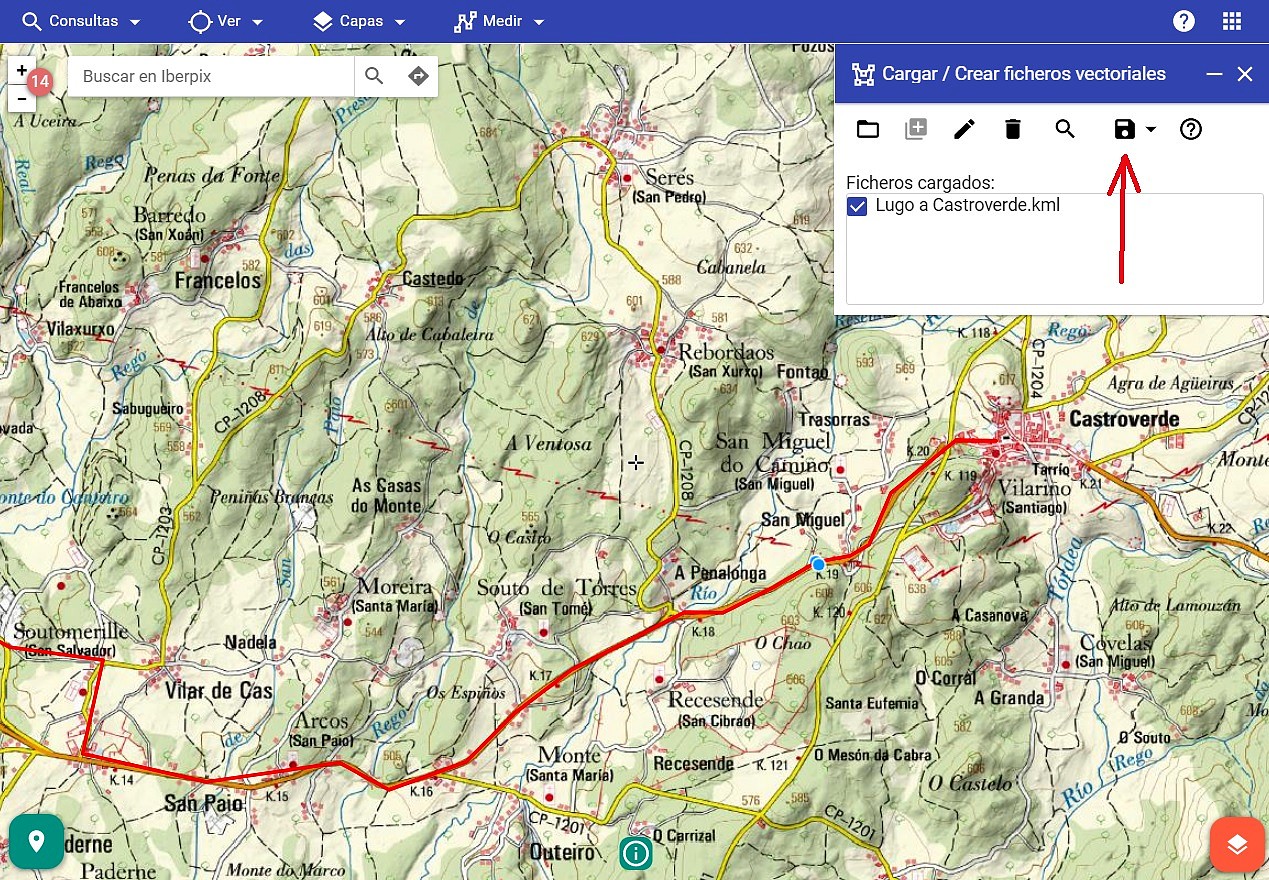Zoom out the map with minus button
This screenshot has width=1269, height=880.
pyautogui.click(x=22, y=98)
